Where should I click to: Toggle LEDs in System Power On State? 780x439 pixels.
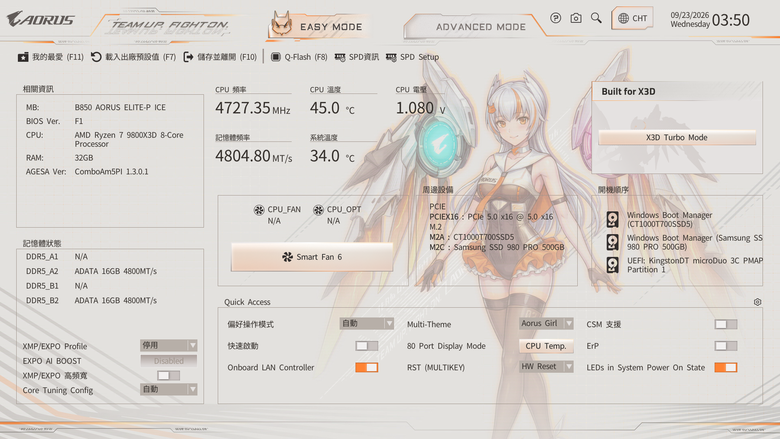pyautogui.click(x=726, y=367)
